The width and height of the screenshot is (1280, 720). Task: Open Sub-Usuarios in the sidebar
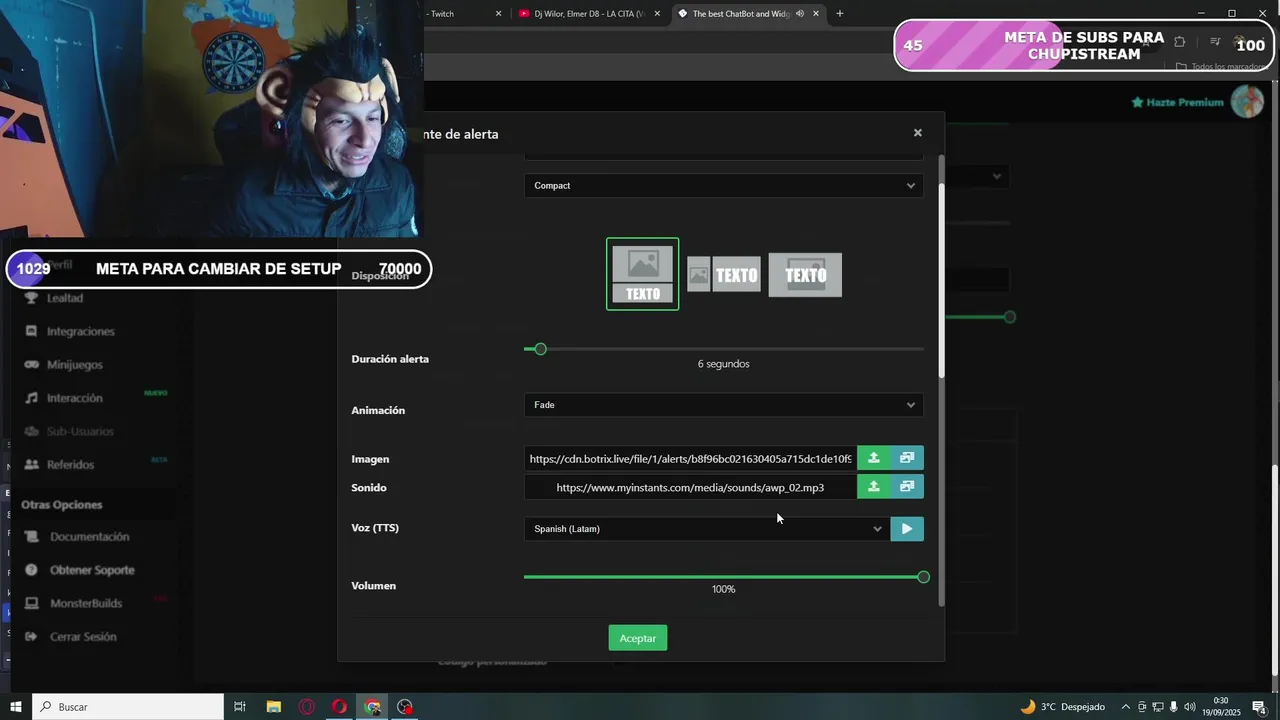tap(80, 431)
